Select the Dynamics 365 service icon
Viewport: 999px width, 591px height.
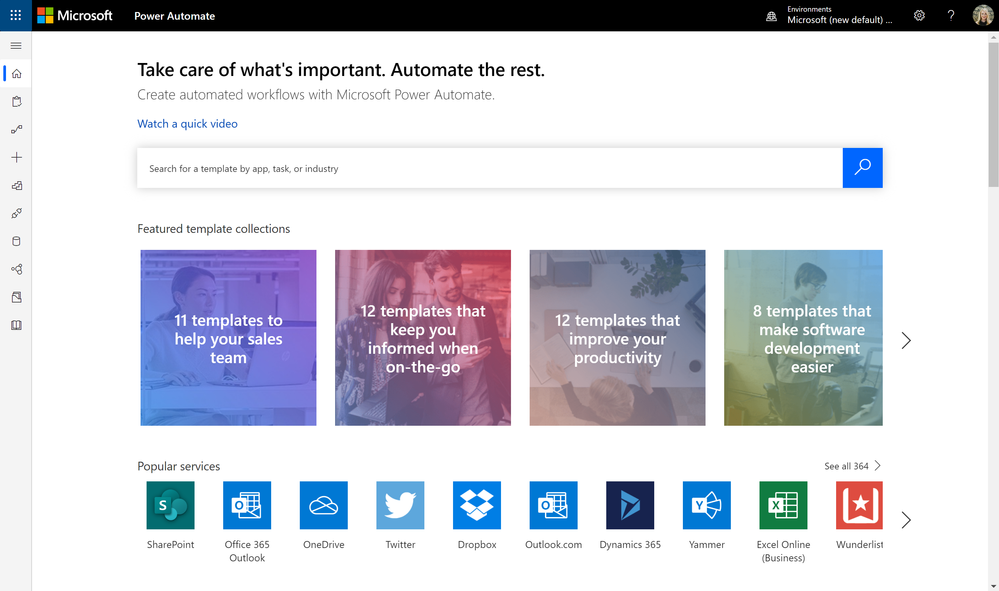pos(630,505)
